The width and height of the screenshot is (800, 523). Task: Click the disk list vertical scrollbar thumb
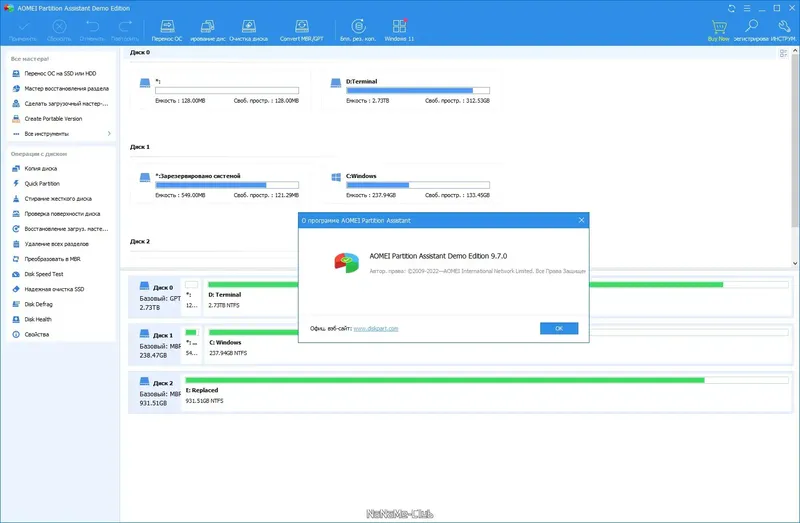pos(795,141)
